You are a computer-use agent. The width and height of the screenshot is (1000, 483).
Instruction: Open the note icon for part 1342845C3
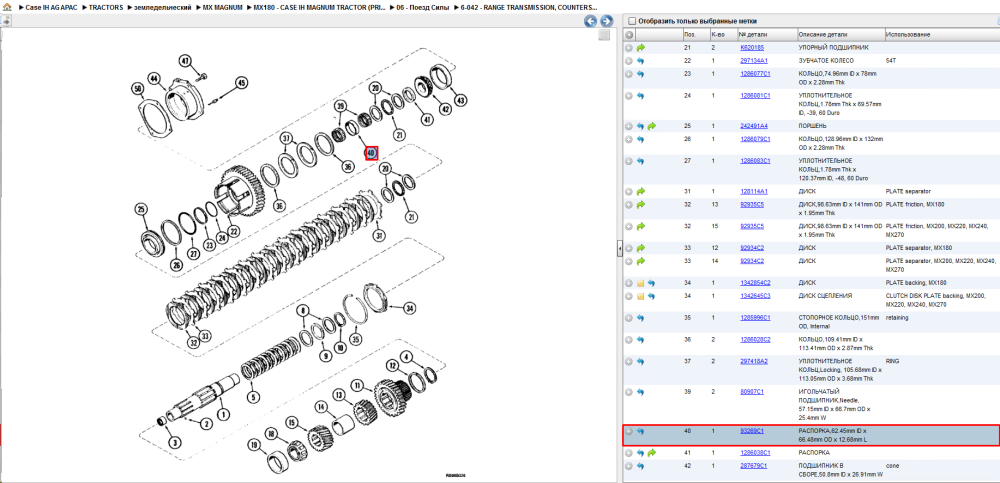click(x=641, y=296)
